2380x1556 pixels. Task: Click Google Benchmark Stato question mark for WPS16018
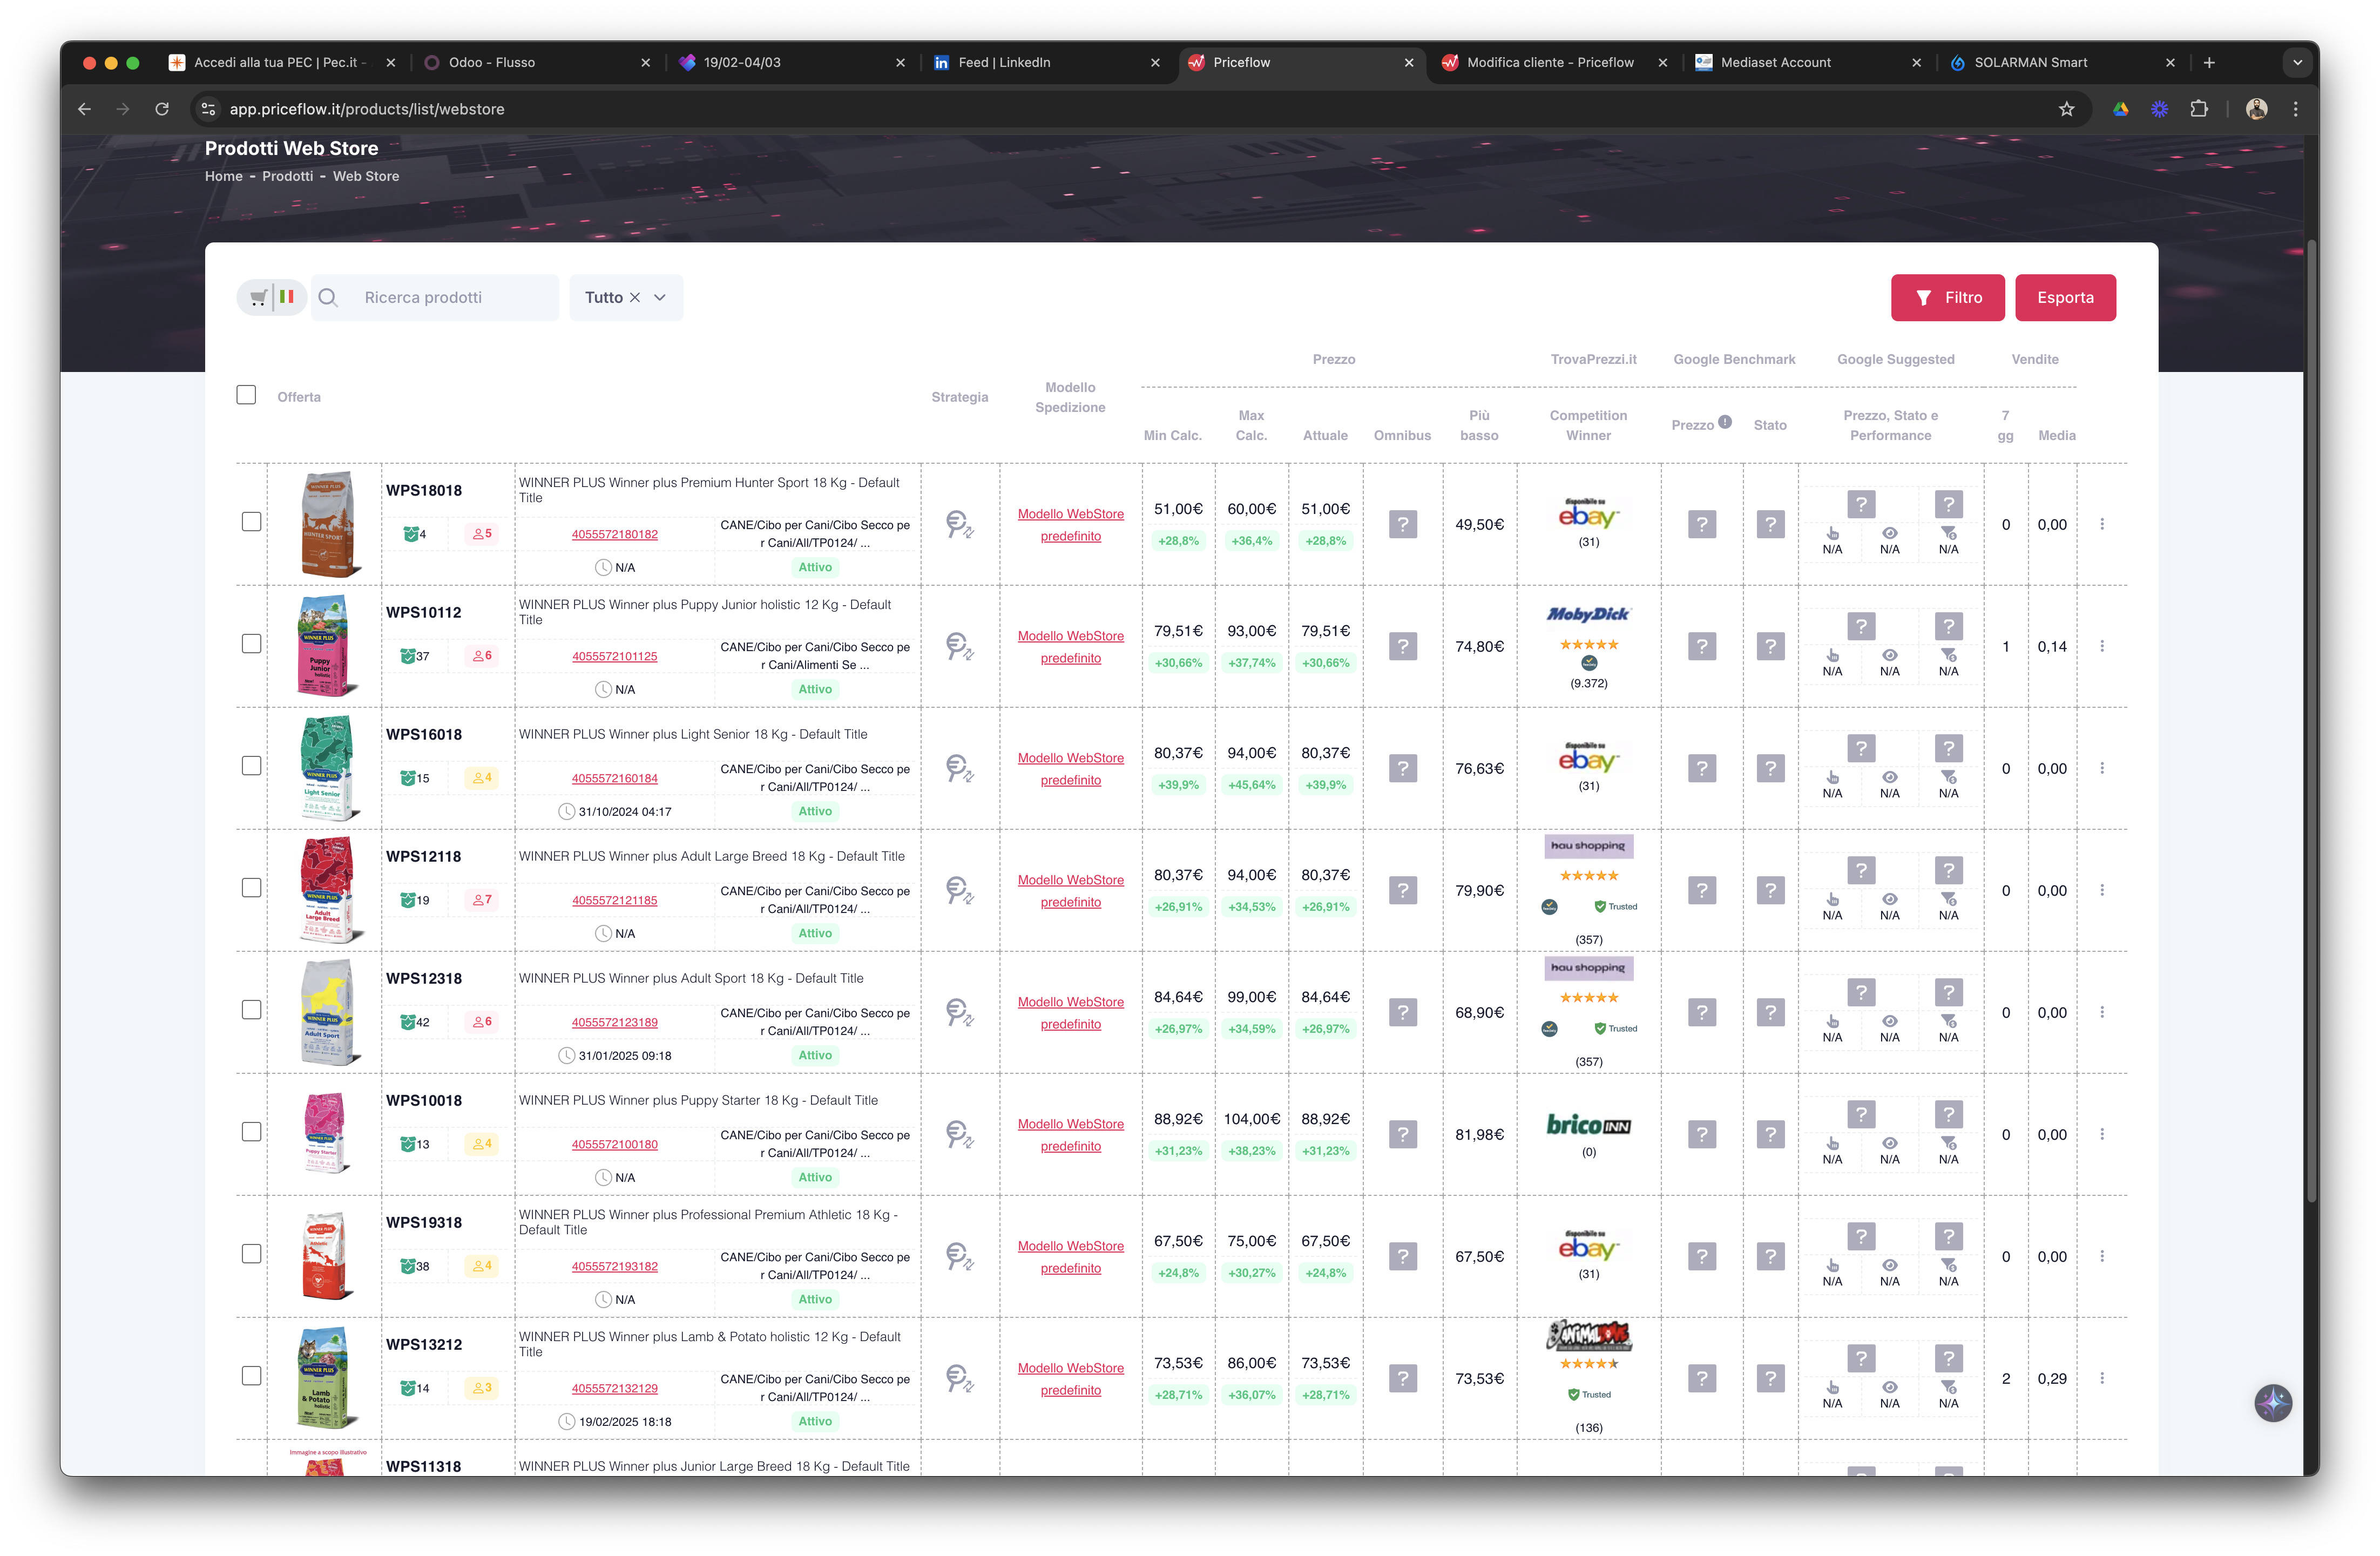coord(1769,768)
